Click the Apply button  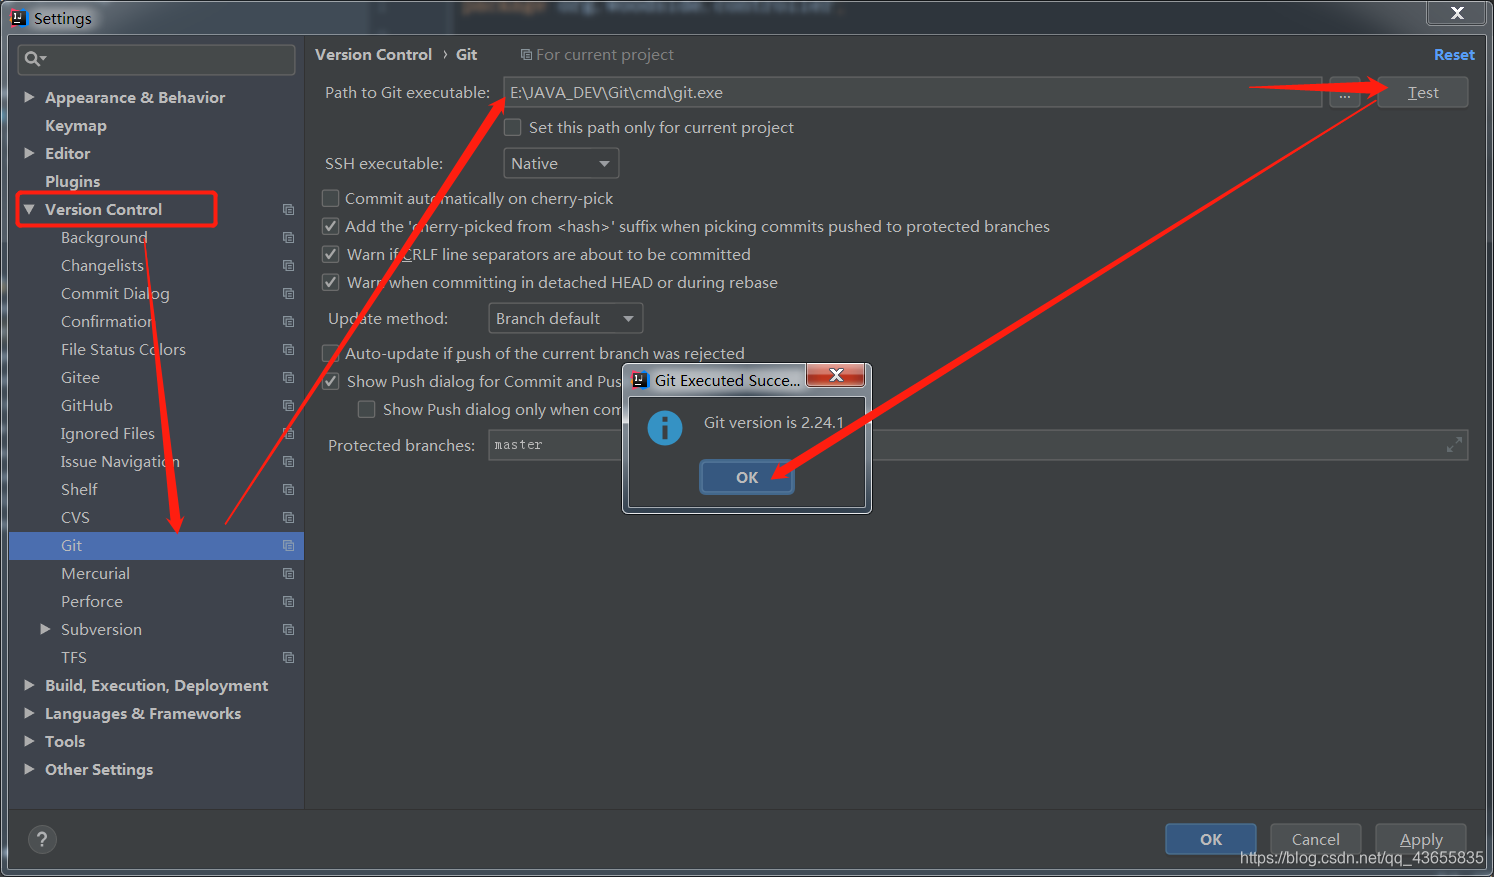[x=1421, y=840]
